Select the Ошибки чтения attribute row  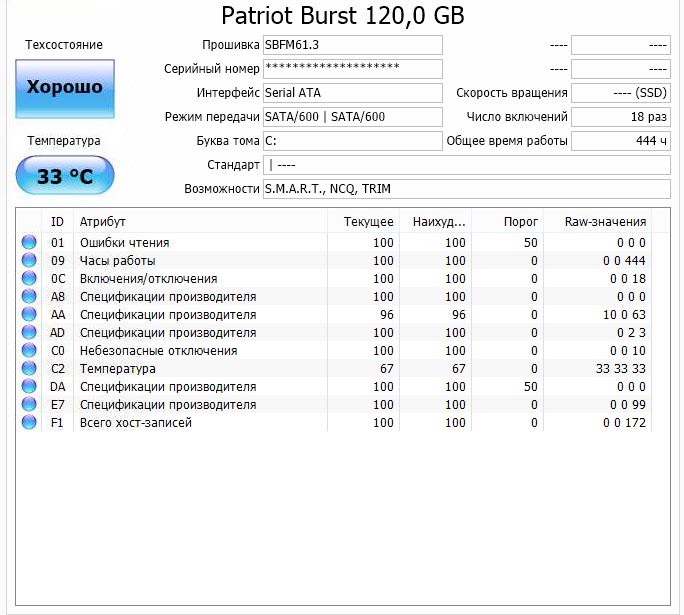coord(336,243)
